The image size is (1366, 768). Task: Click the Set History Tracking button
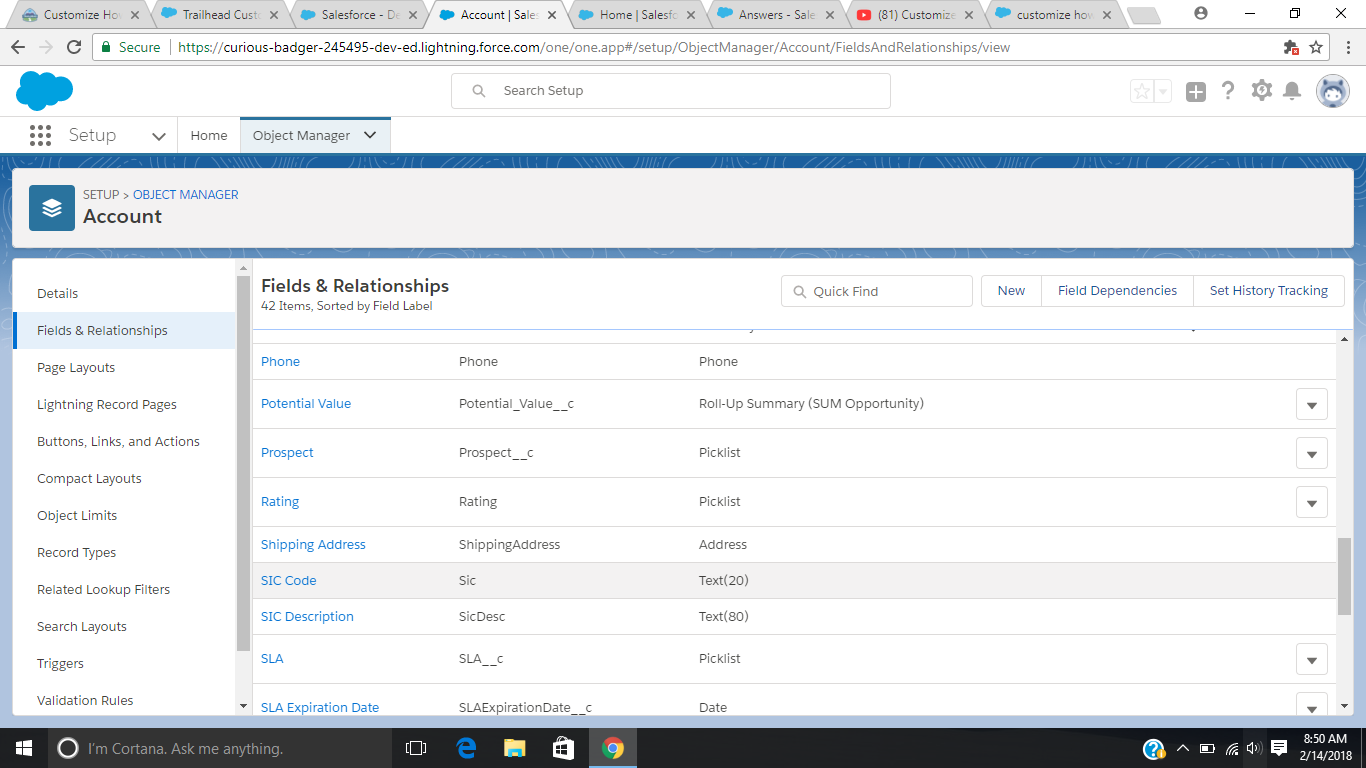[x=1269, y=291]
